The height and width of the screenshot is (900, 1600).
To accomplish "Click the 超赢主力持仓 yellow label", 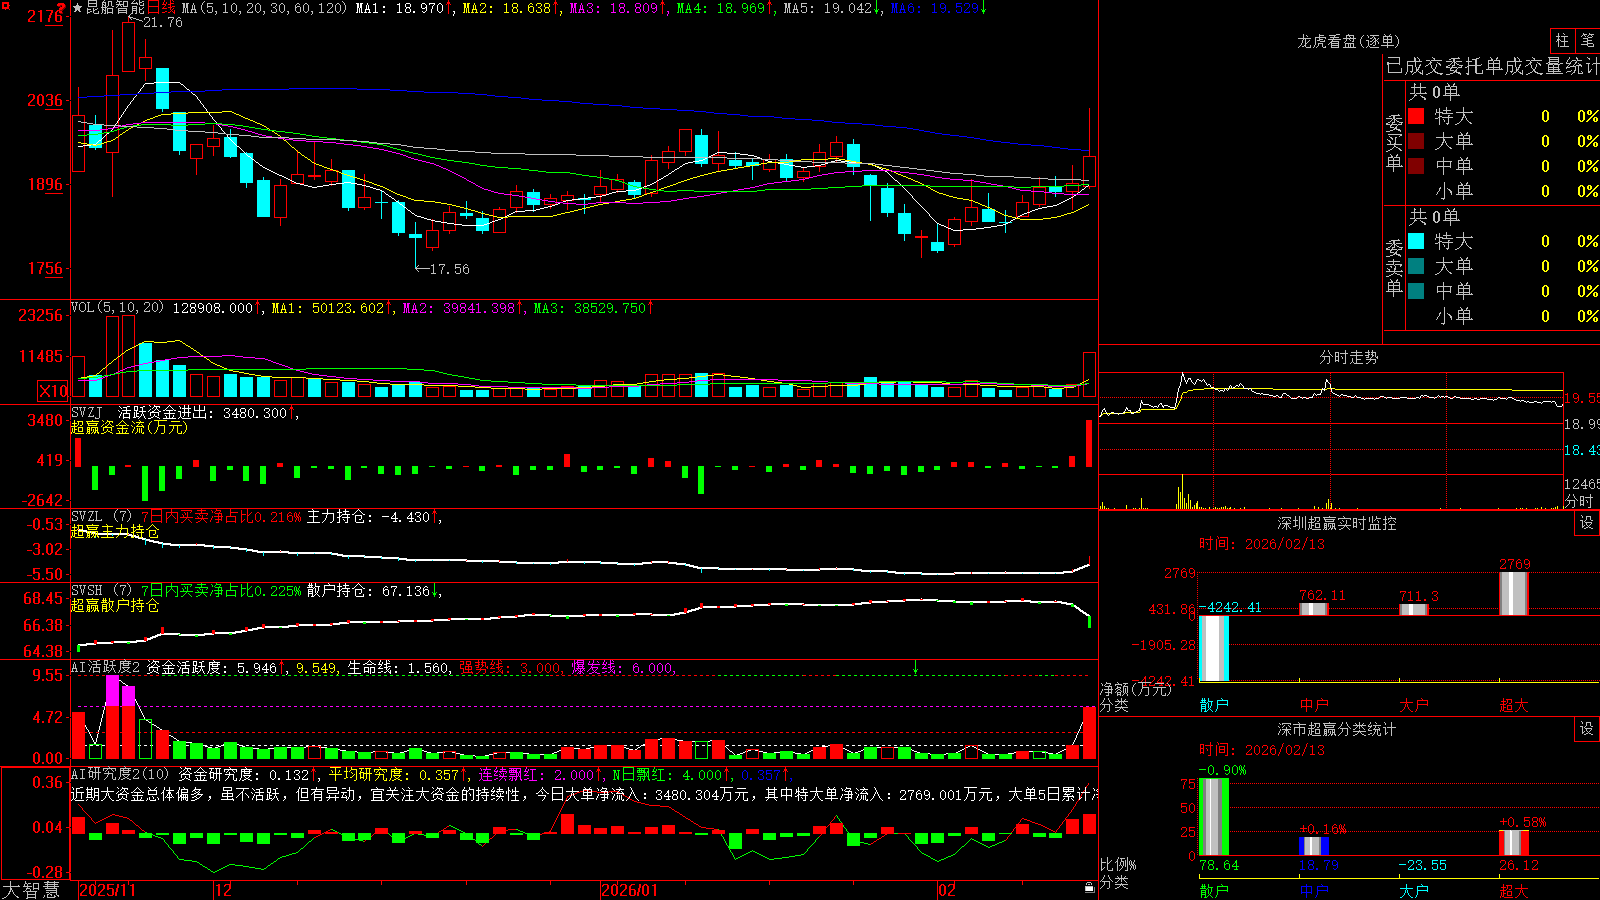I will [x=115, y=531].
